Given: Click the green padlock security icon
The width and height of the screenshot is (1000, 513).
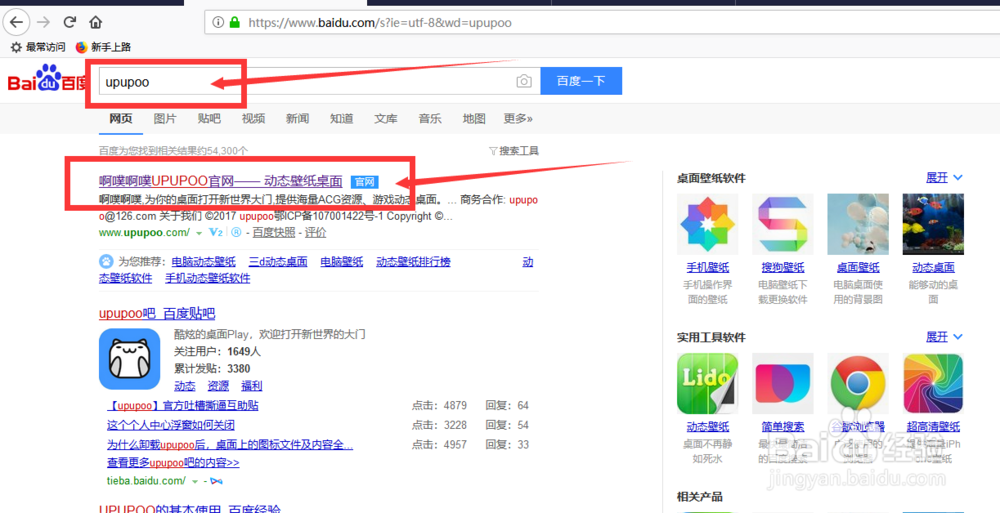Looking at the screenshot, I should point(234,22).
